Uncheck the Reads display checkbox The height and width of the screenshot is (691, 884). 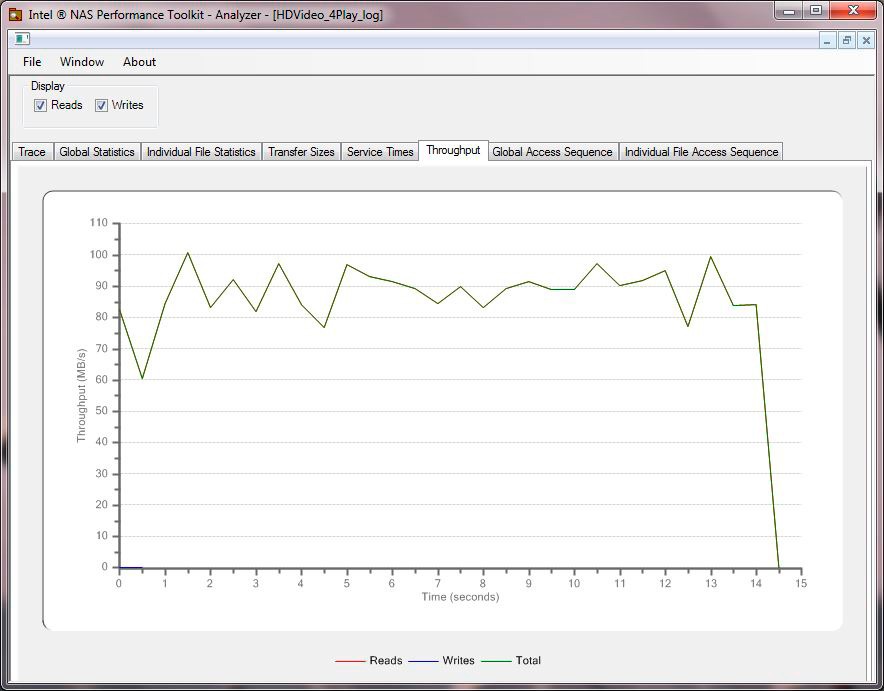point(41,105)
